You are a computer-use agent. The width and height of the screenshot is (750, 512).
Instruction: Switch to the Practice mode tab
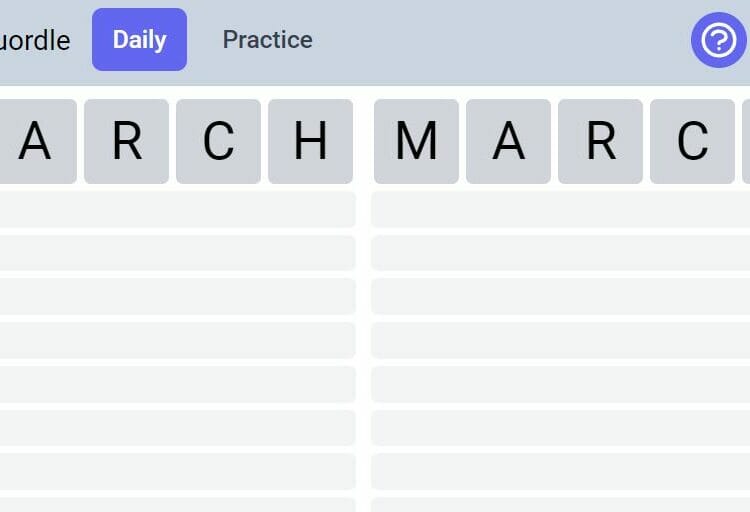pyautogui.click(x=267, y=39)
